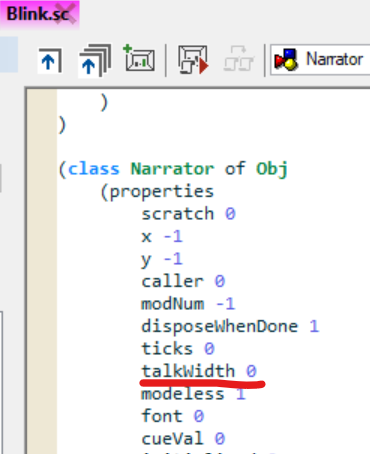370x454 pixels.
Task: Click the properties keyword in the code
Action: pyautogui.click(x=162, y=191)
